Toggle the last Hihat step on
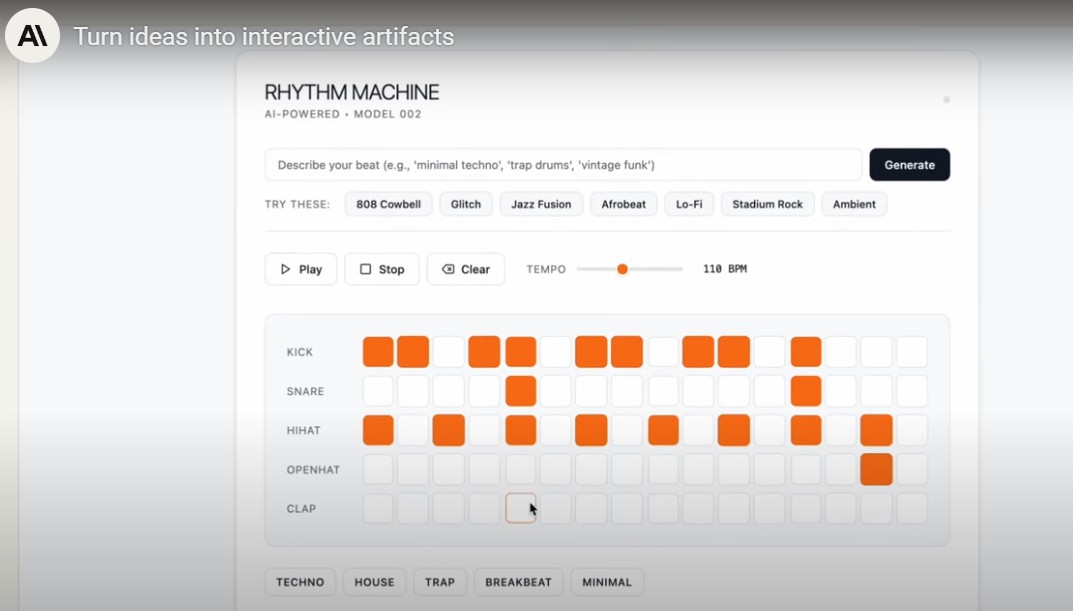Image resolution: width=1073 pixels, height=611 pixels. [911, 430]
